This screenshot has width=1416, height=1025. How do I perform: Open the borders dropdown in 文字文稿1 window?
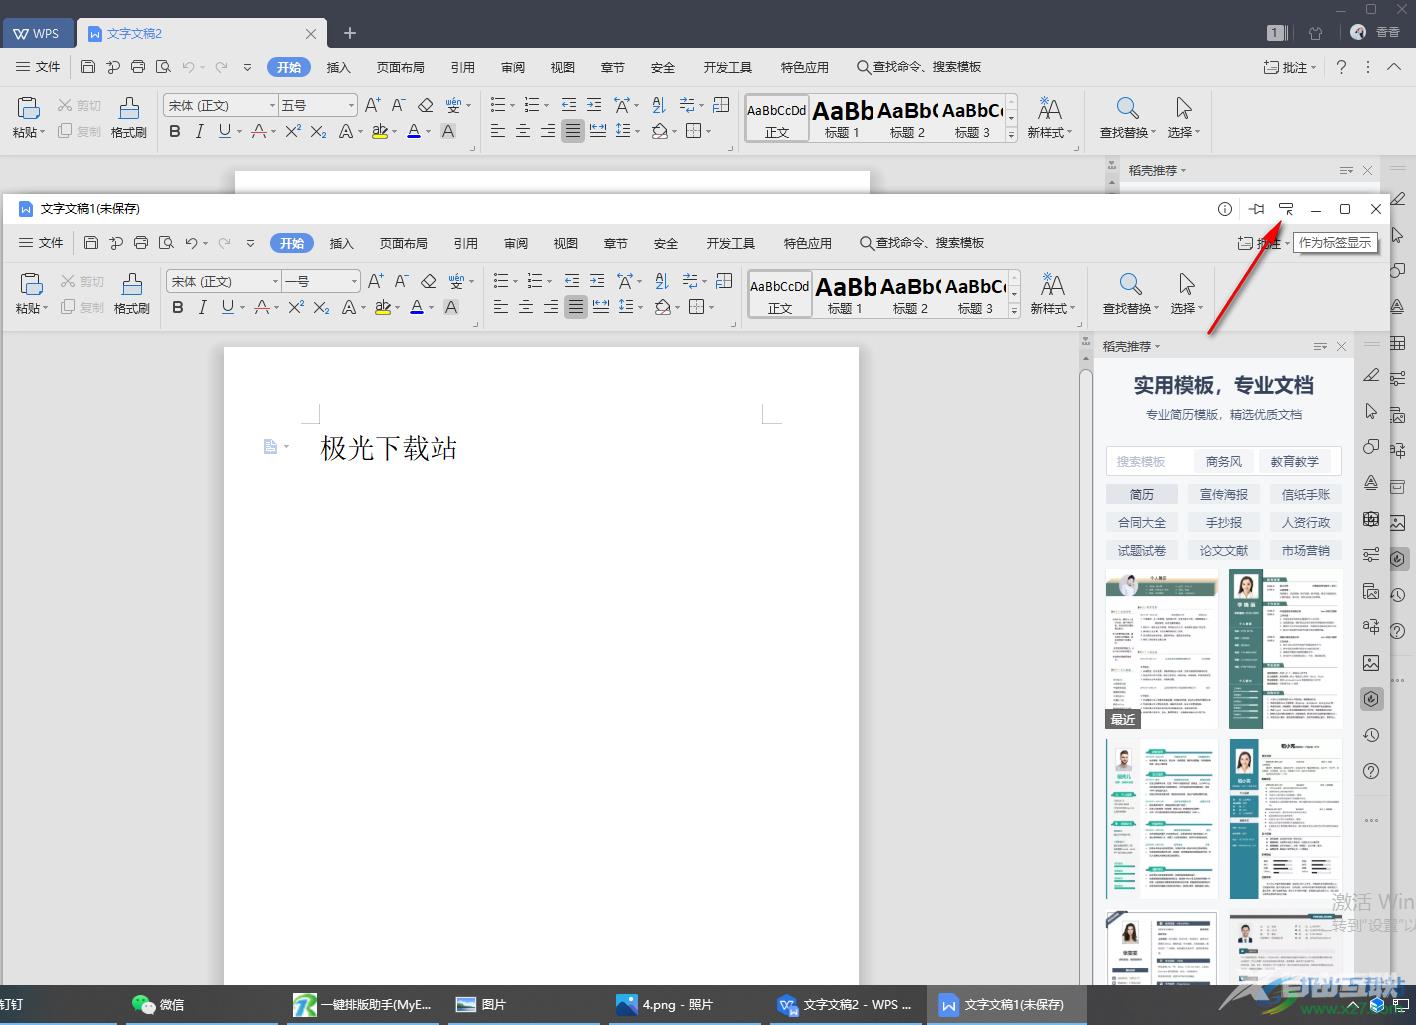coord(711,308)
